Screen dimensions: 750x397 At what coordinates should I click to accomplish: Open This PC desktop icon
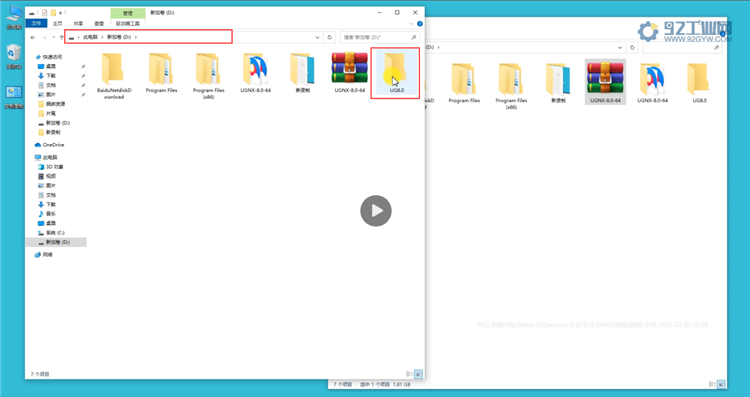pyautogui.click(x=14, y=18)
